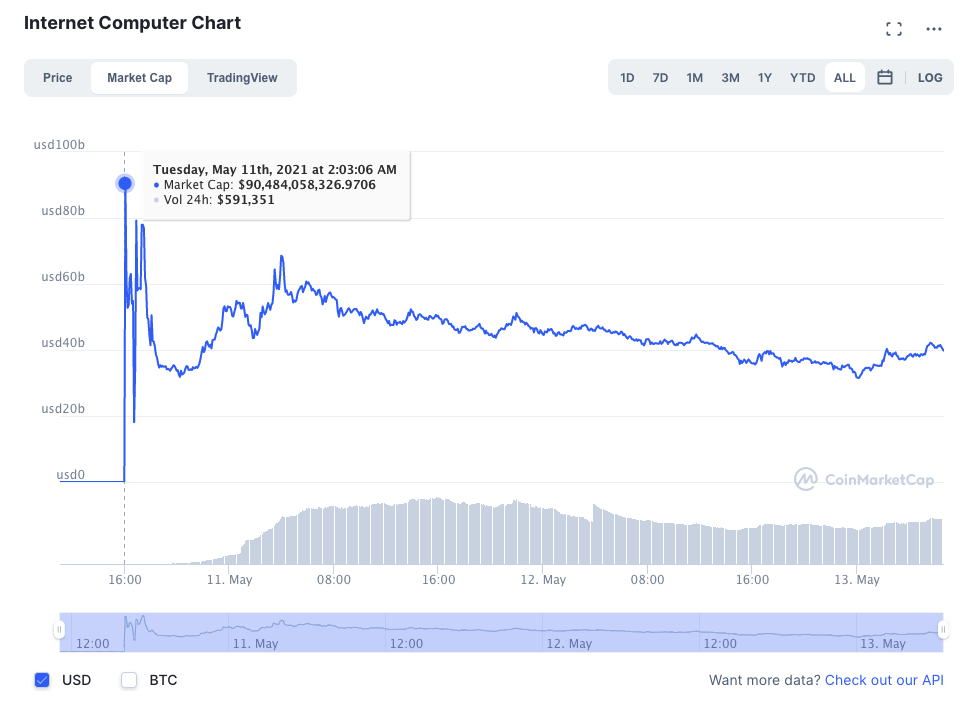Image resolution: width=978 pixels, height=706 pixels.
Task: Click the left handle of range slider
Action: click(59, 630)
